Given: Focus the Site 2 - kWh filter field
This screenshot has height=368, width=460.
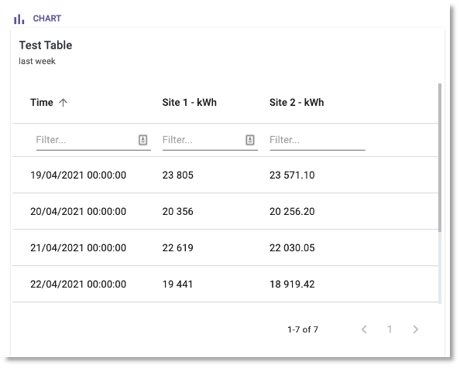Looking at the screenshot, I should pyautogui.click(x=317, y=140).
